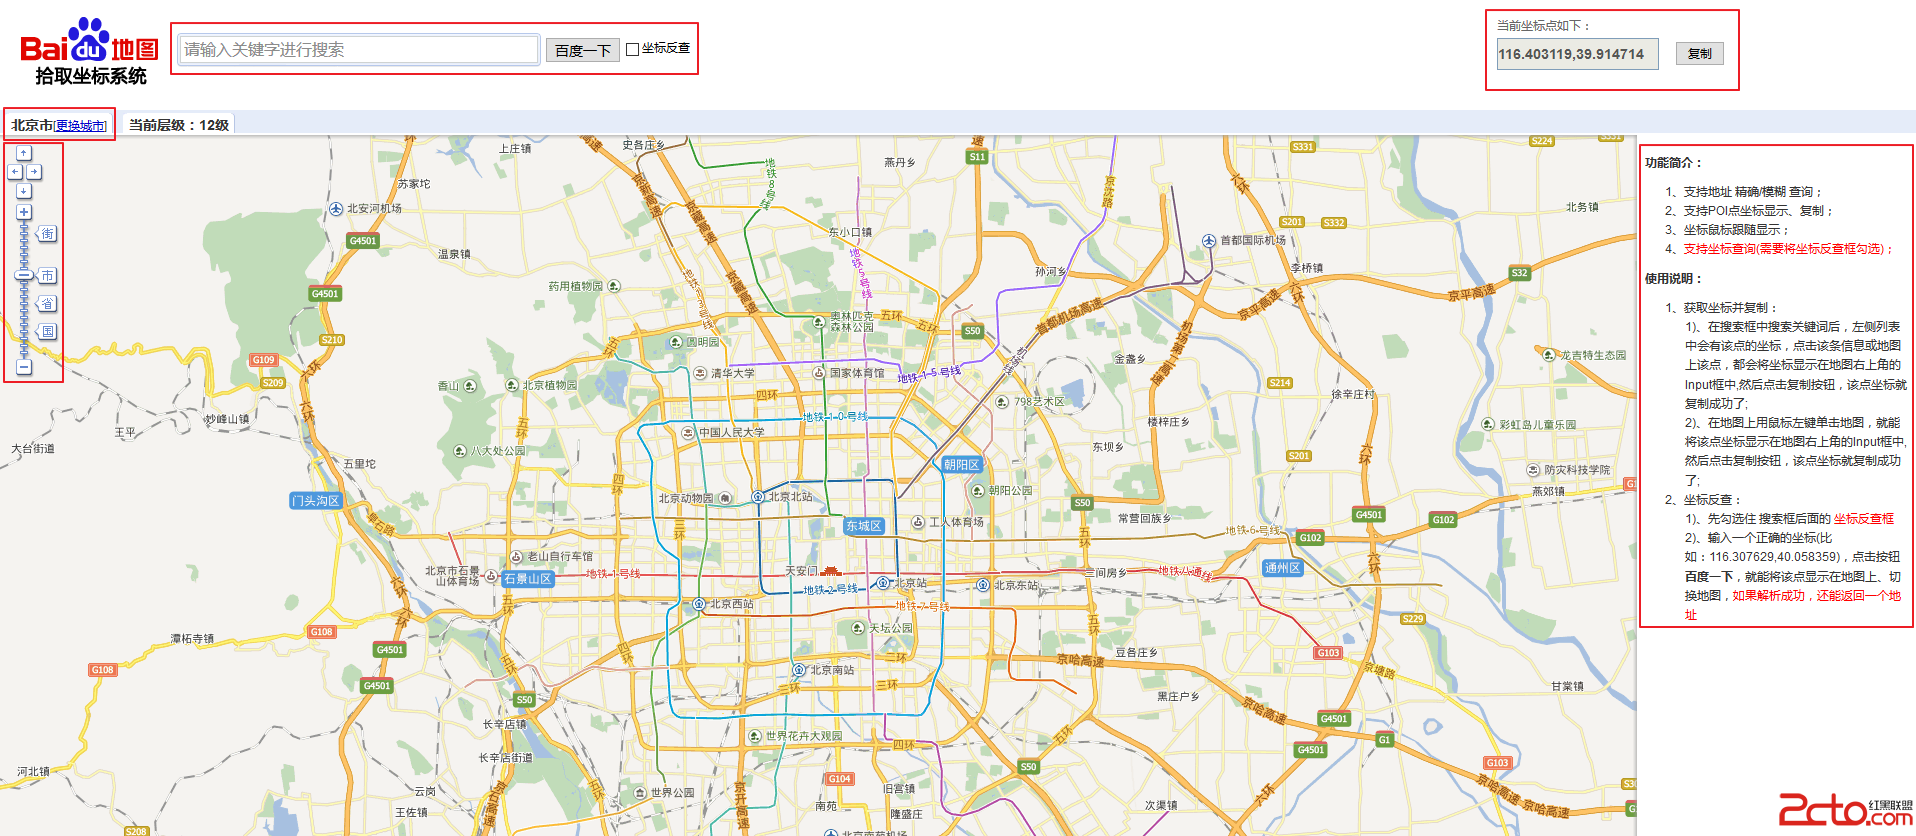
Task: Click the G104 road shield
Action: (840, 779)
